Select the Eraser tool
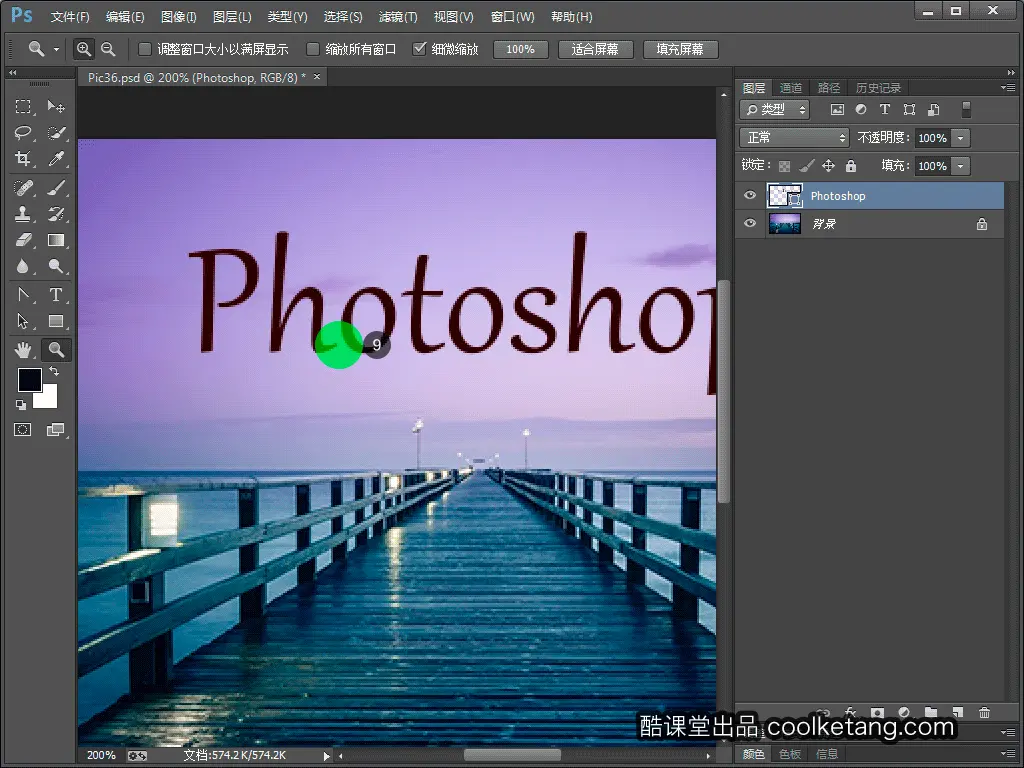The width and height of the screenshot is (1024, 768). 23,240
